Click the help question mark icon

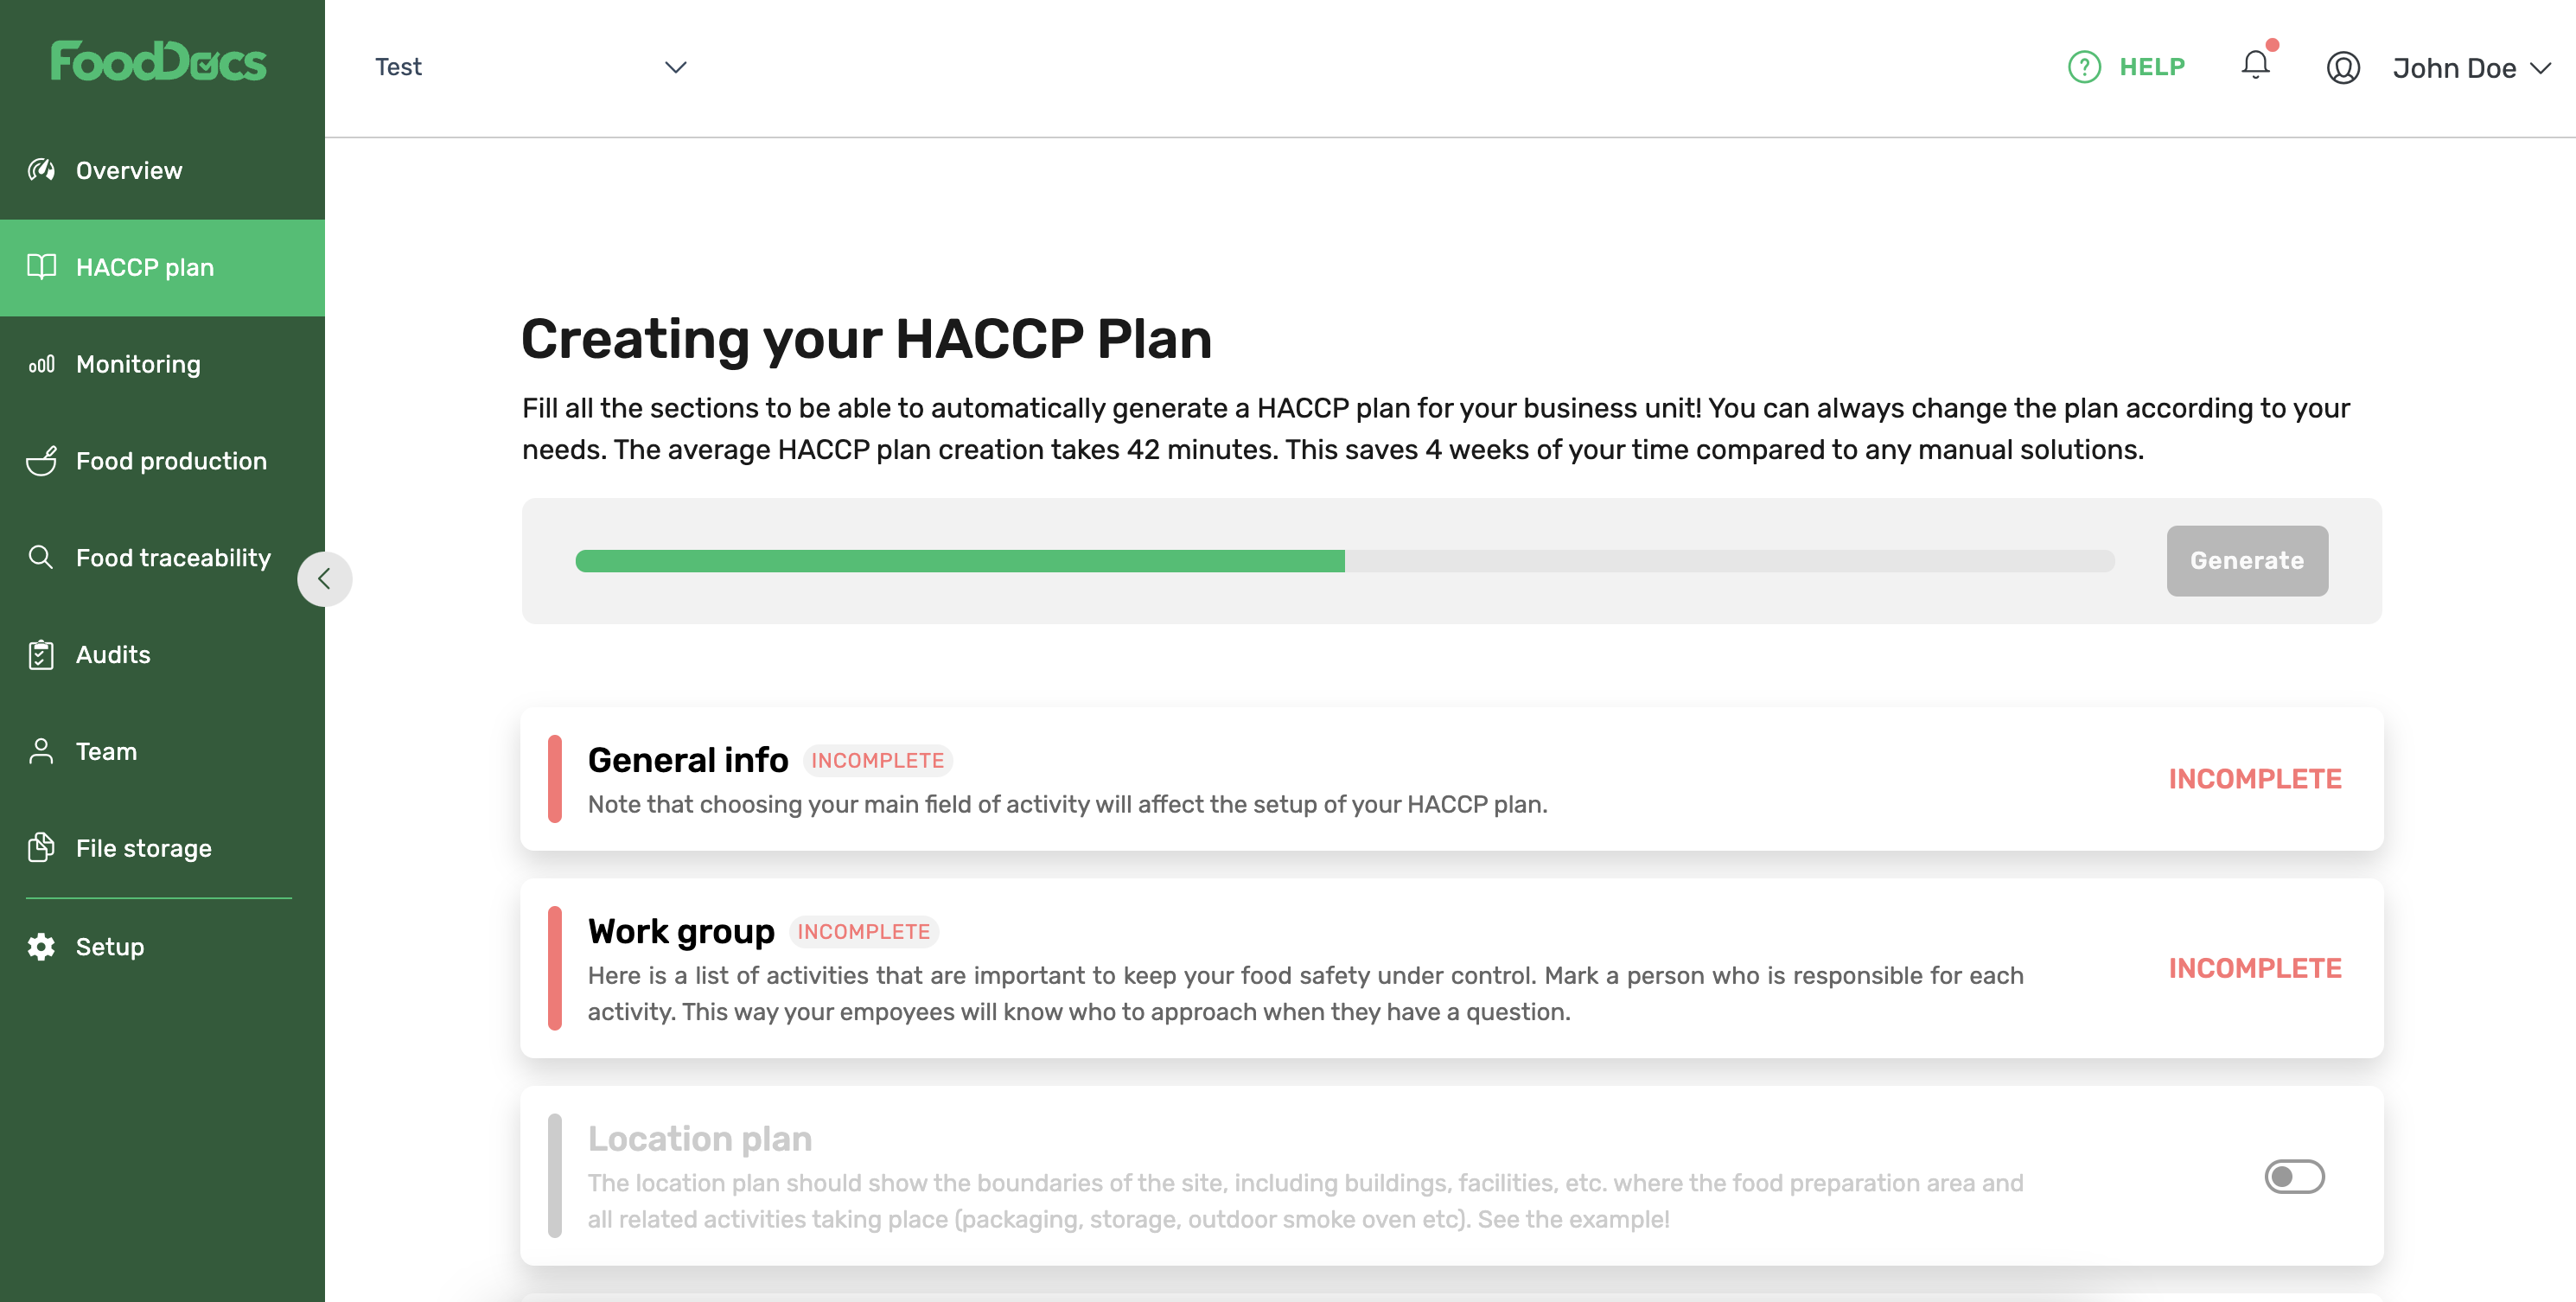pyautogui.click(x=2084, y=67)
